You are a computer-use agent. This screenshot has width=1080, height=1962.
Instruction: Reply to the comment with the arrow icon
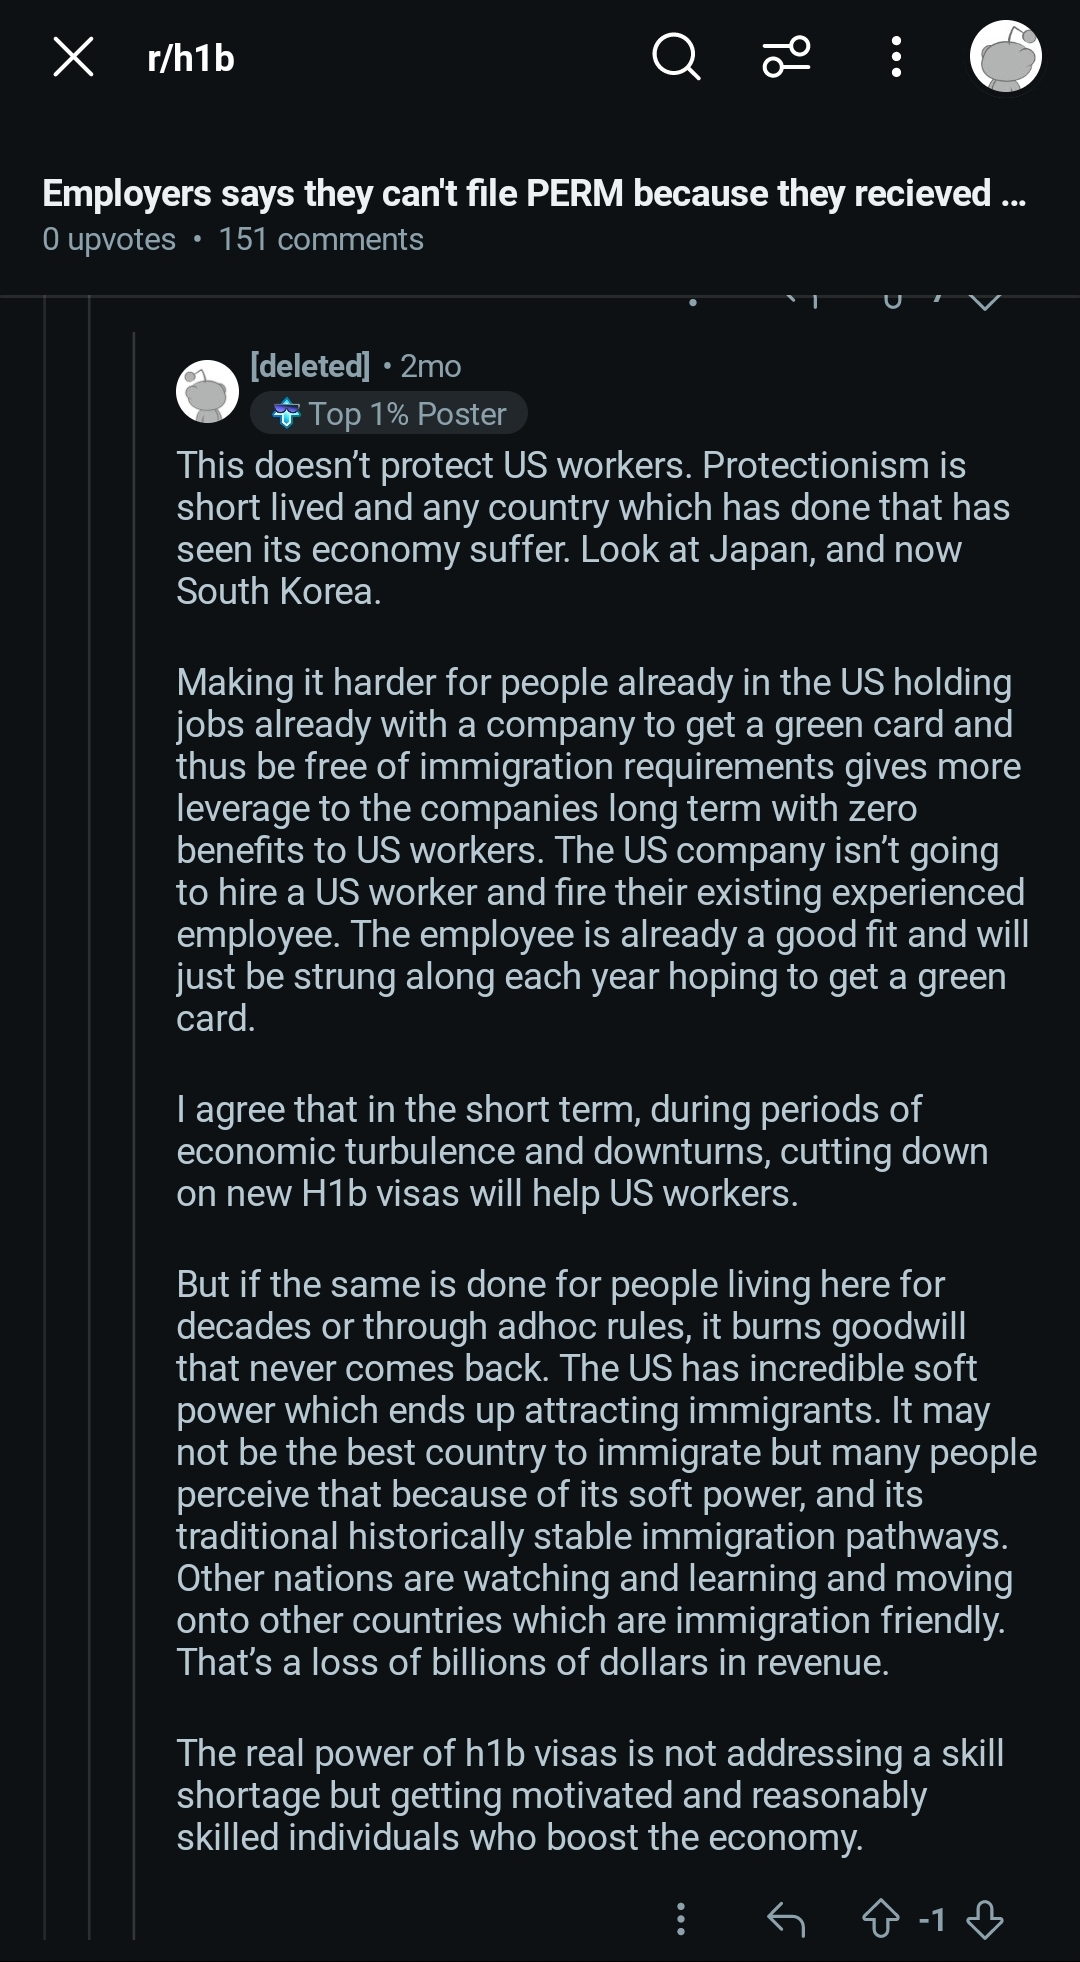coord(786,1918)
